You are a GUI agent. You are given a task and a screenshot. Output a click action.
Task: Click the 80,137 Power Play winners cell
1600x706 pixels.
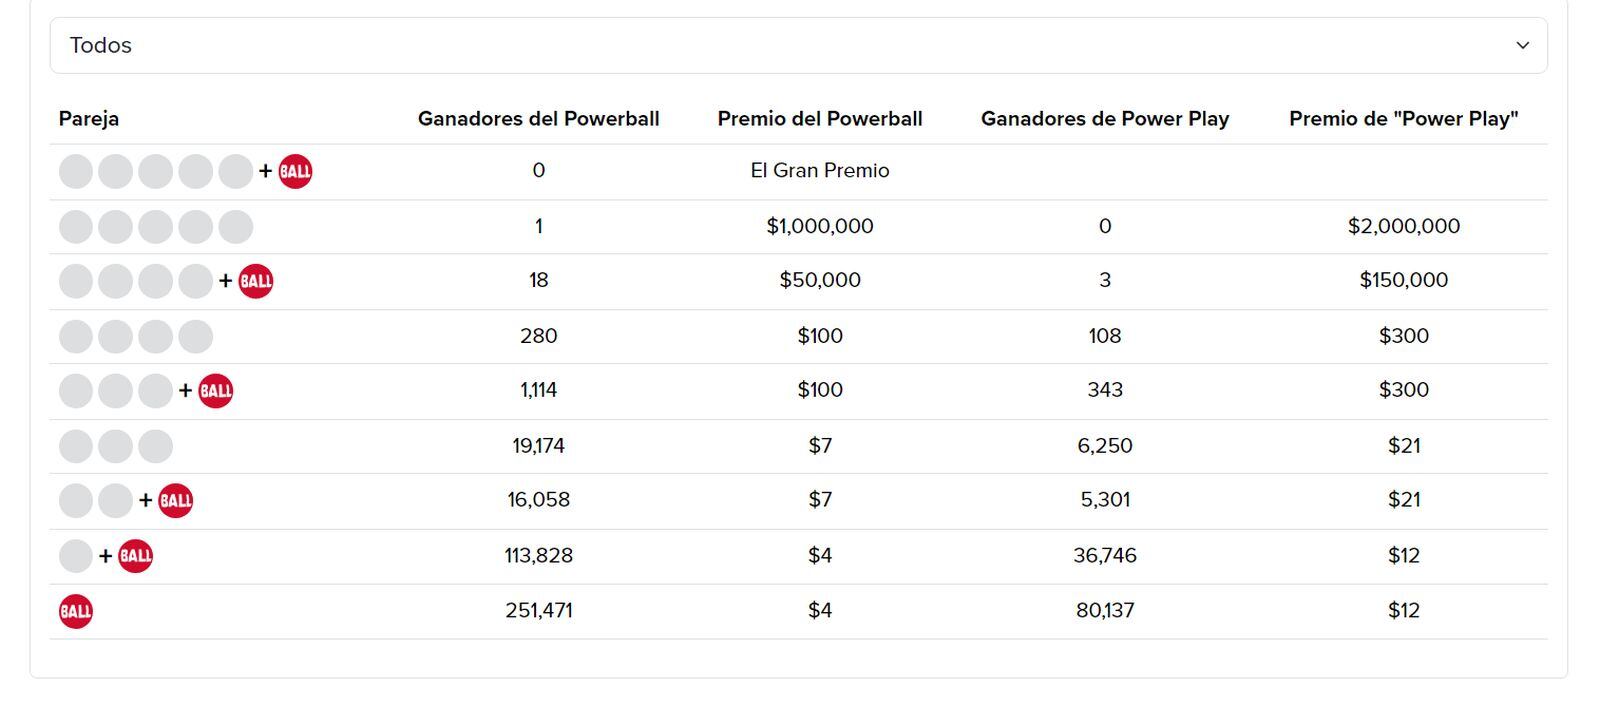1105,609
